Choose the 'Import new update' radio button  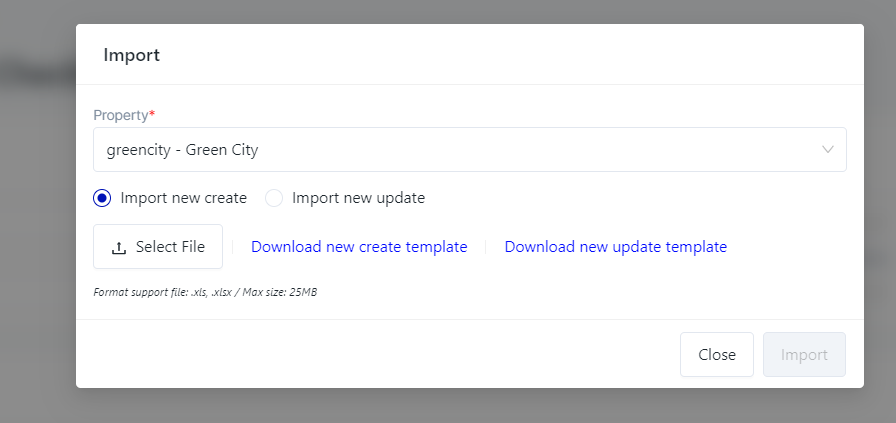(274, 198)
